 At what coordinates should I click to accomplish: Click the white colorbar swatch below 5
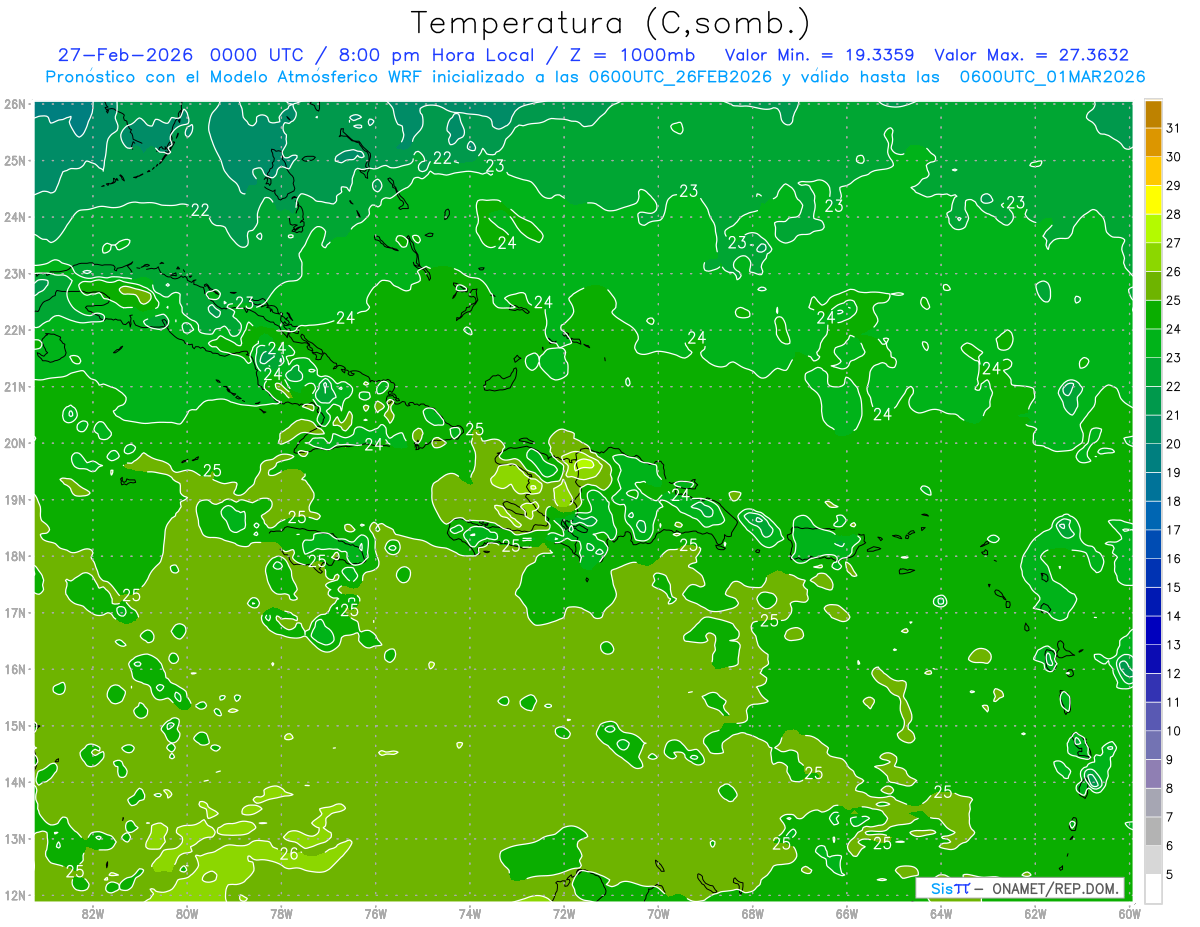(1153, 888)
